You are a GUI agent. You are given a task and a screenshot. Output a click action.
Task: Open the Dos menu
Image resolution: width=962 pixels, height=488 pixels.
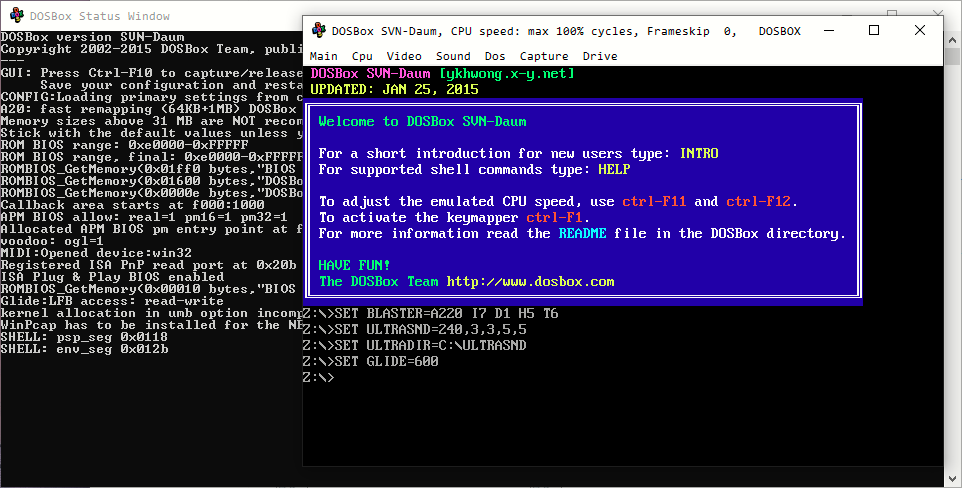(494, 56)
